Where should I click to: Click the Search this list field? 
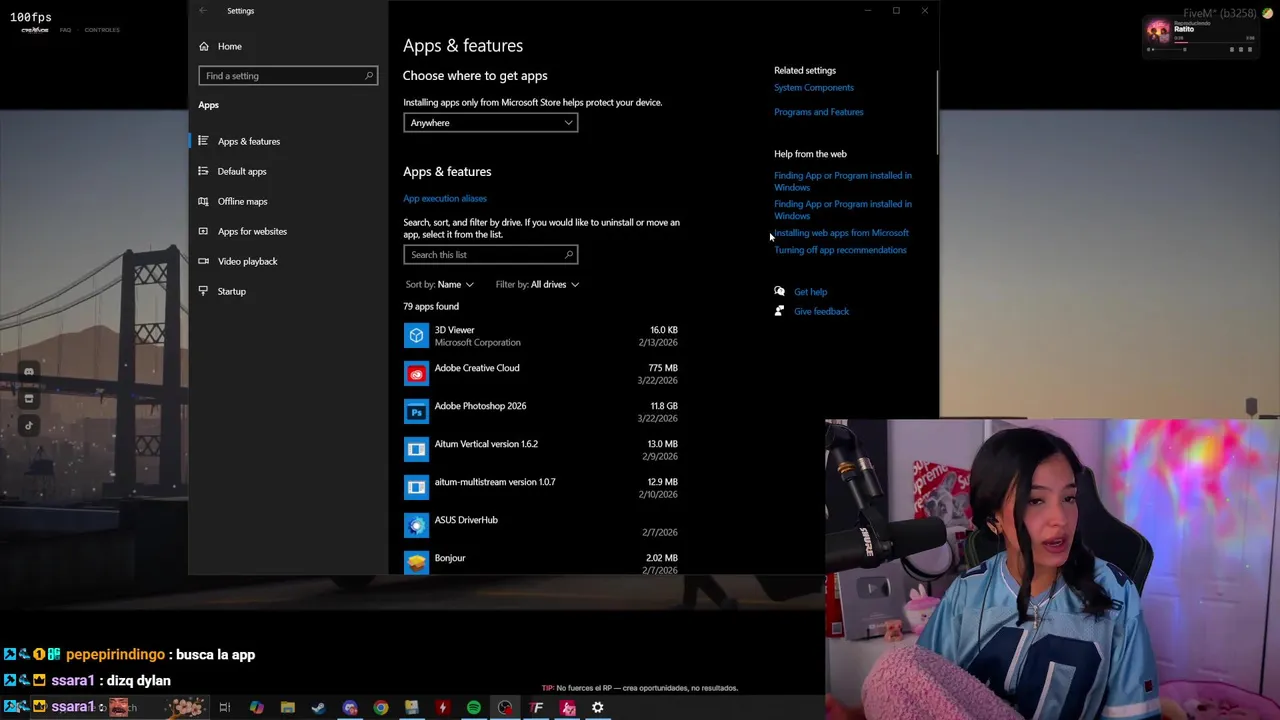pos(490,255)
